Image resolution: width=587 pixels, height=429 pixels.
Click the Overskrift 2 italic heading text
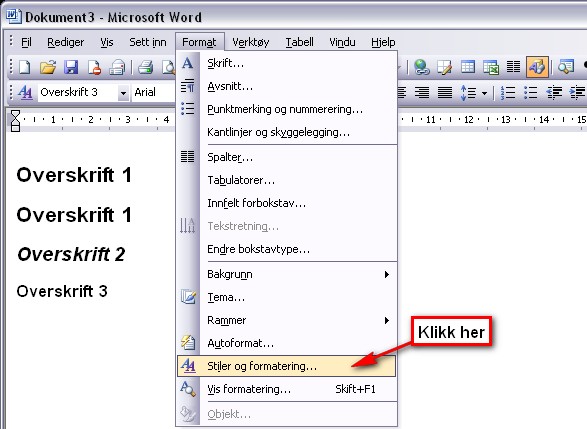point(71,254)
